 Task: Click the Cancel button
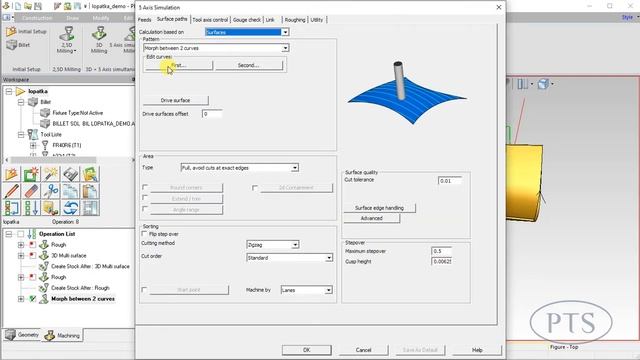pyautogui.click(x=363, y=350)
